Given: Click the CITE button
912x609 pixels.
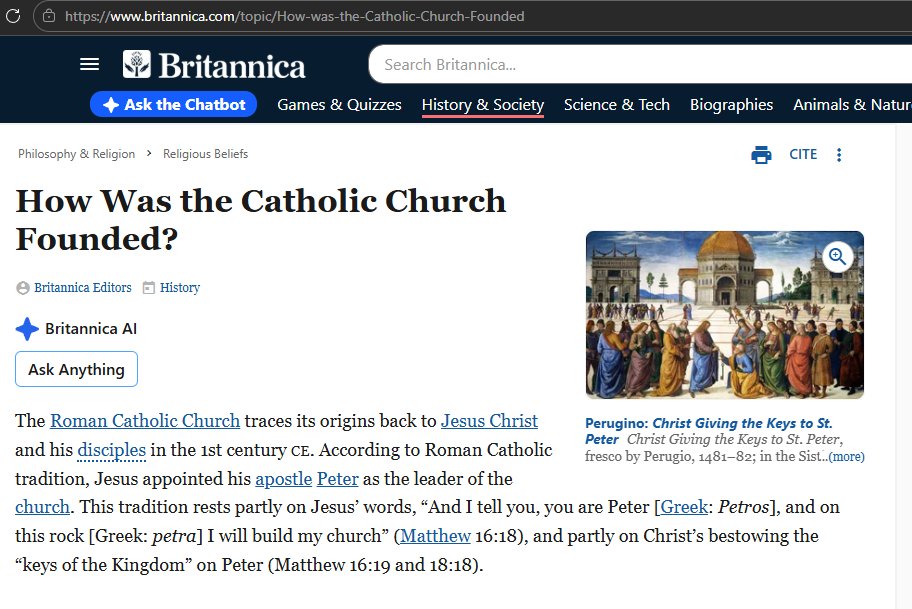Looking at the screenshot, I should click(x=803, y=155).
